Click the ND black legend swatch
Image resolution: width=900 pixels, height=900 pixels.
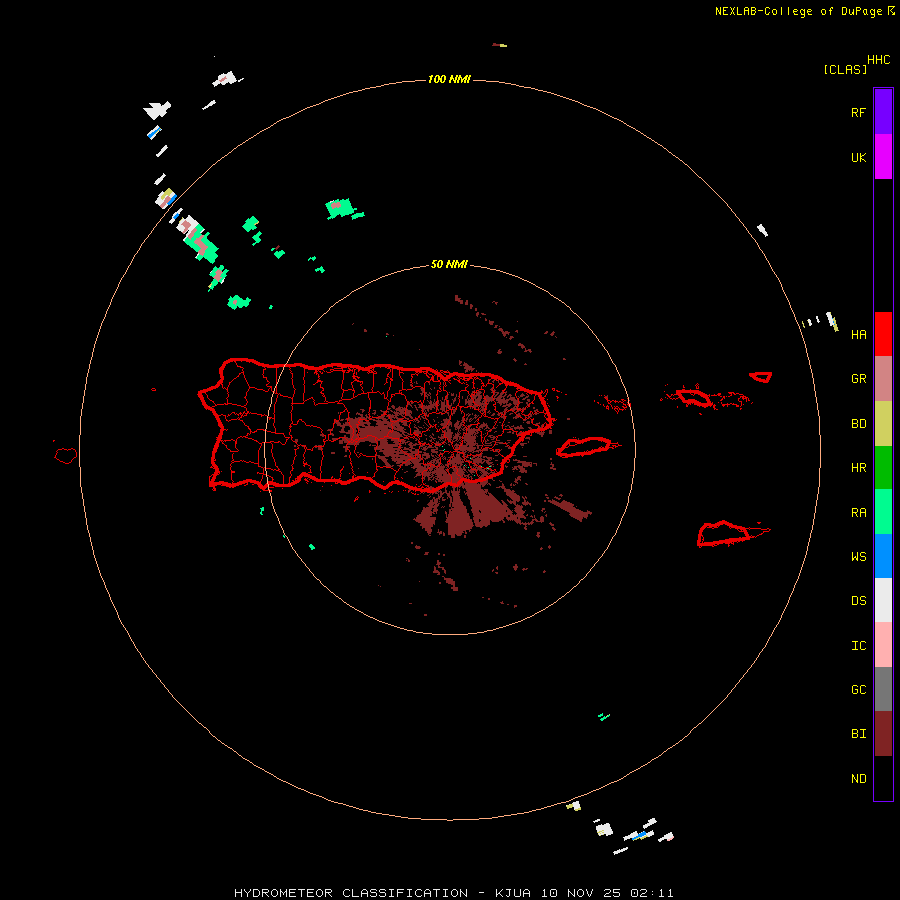tap(883, 778)
